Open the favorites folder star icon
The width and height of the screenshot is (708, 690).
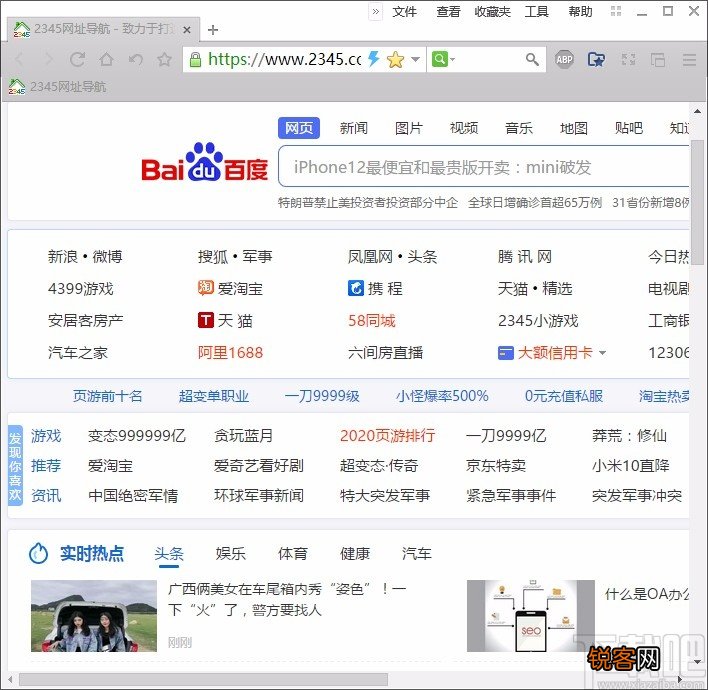(x=596, y=59)
